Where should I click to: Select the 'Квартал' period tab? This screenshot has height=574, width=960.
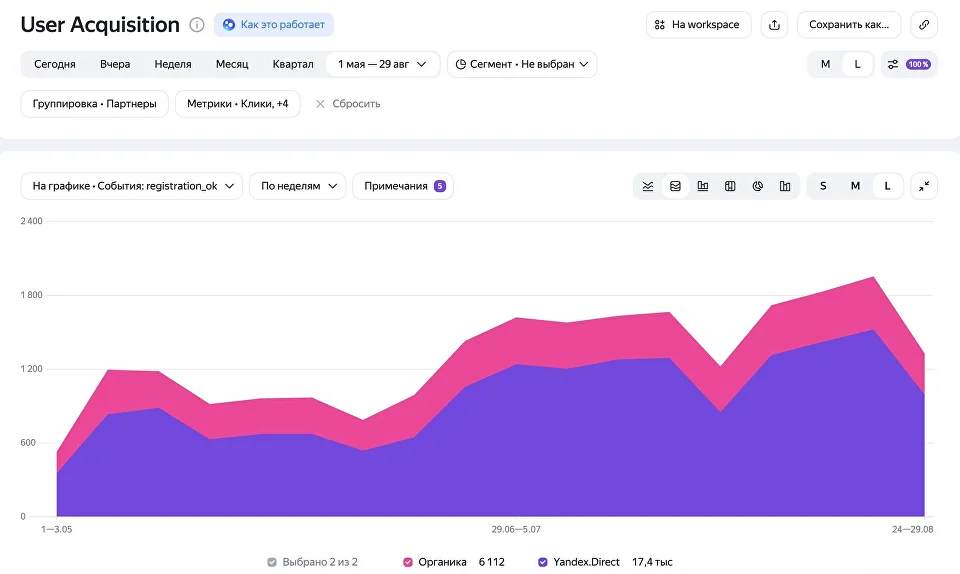pyautogui.click(x=293, y=64)
